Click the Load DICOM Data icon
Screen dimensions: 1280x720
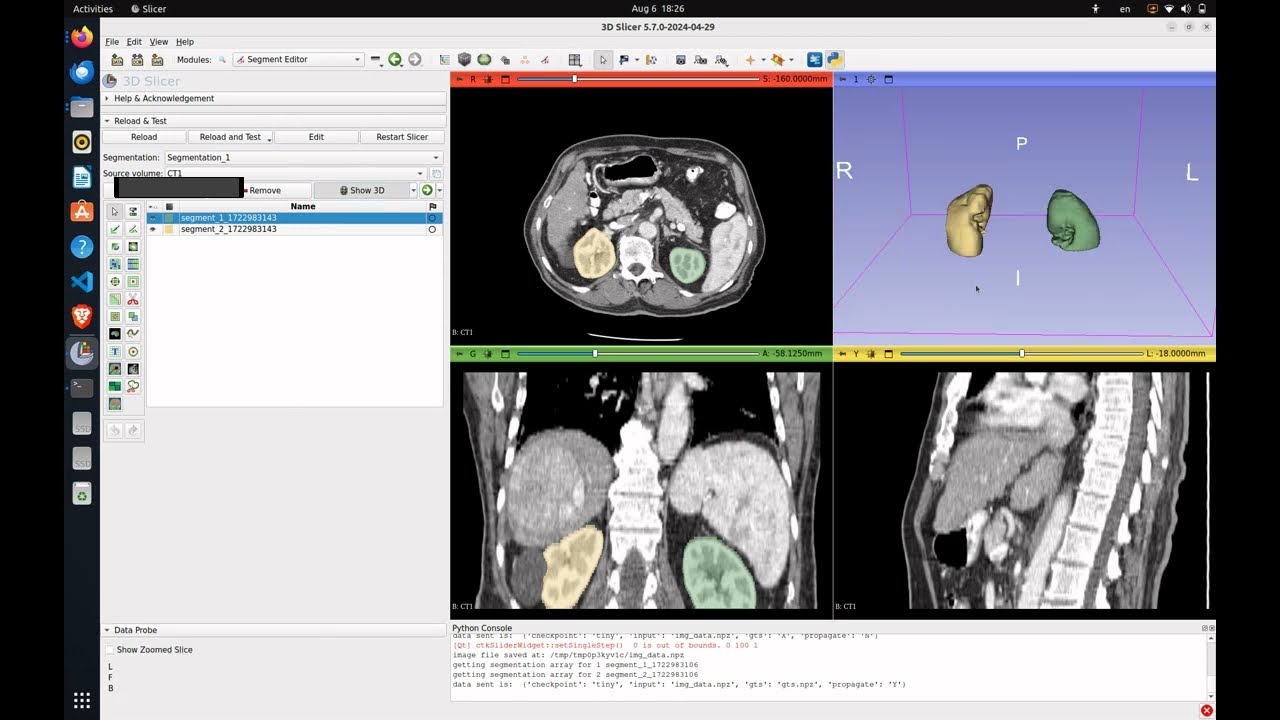[x=137, y=60]
